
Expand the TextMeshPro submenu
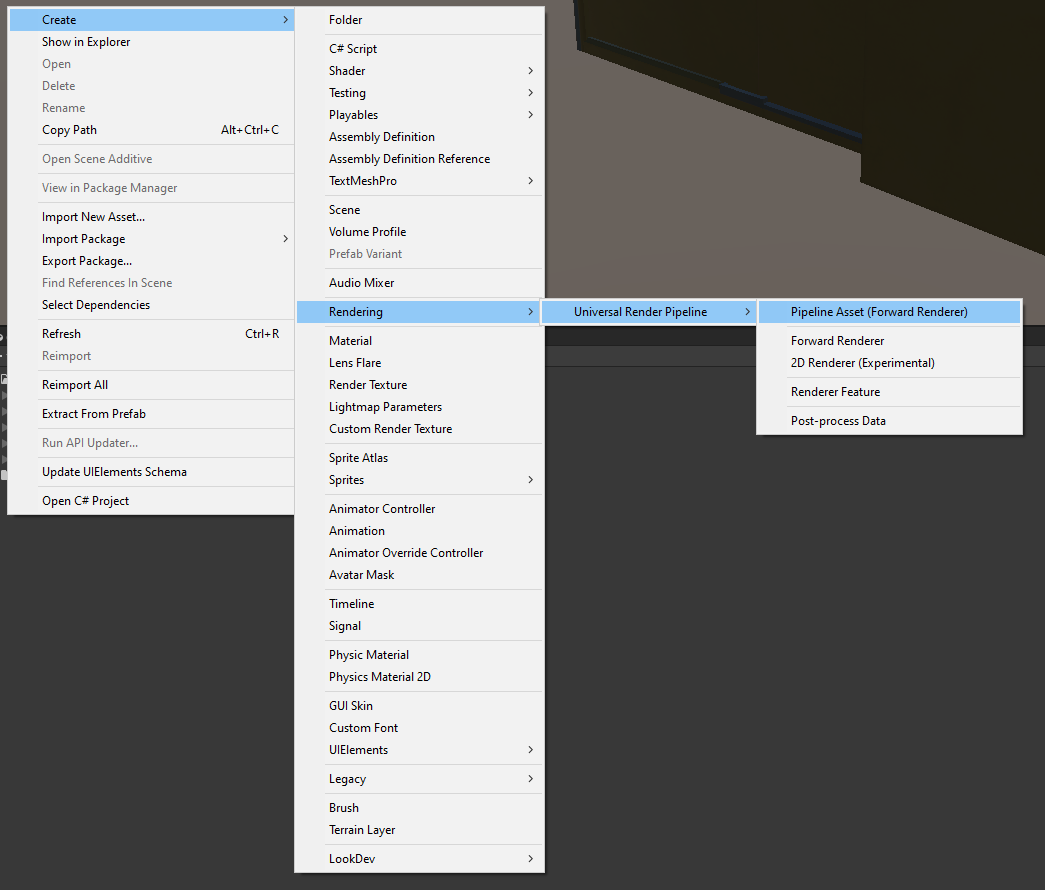click(x=419, y=181)
